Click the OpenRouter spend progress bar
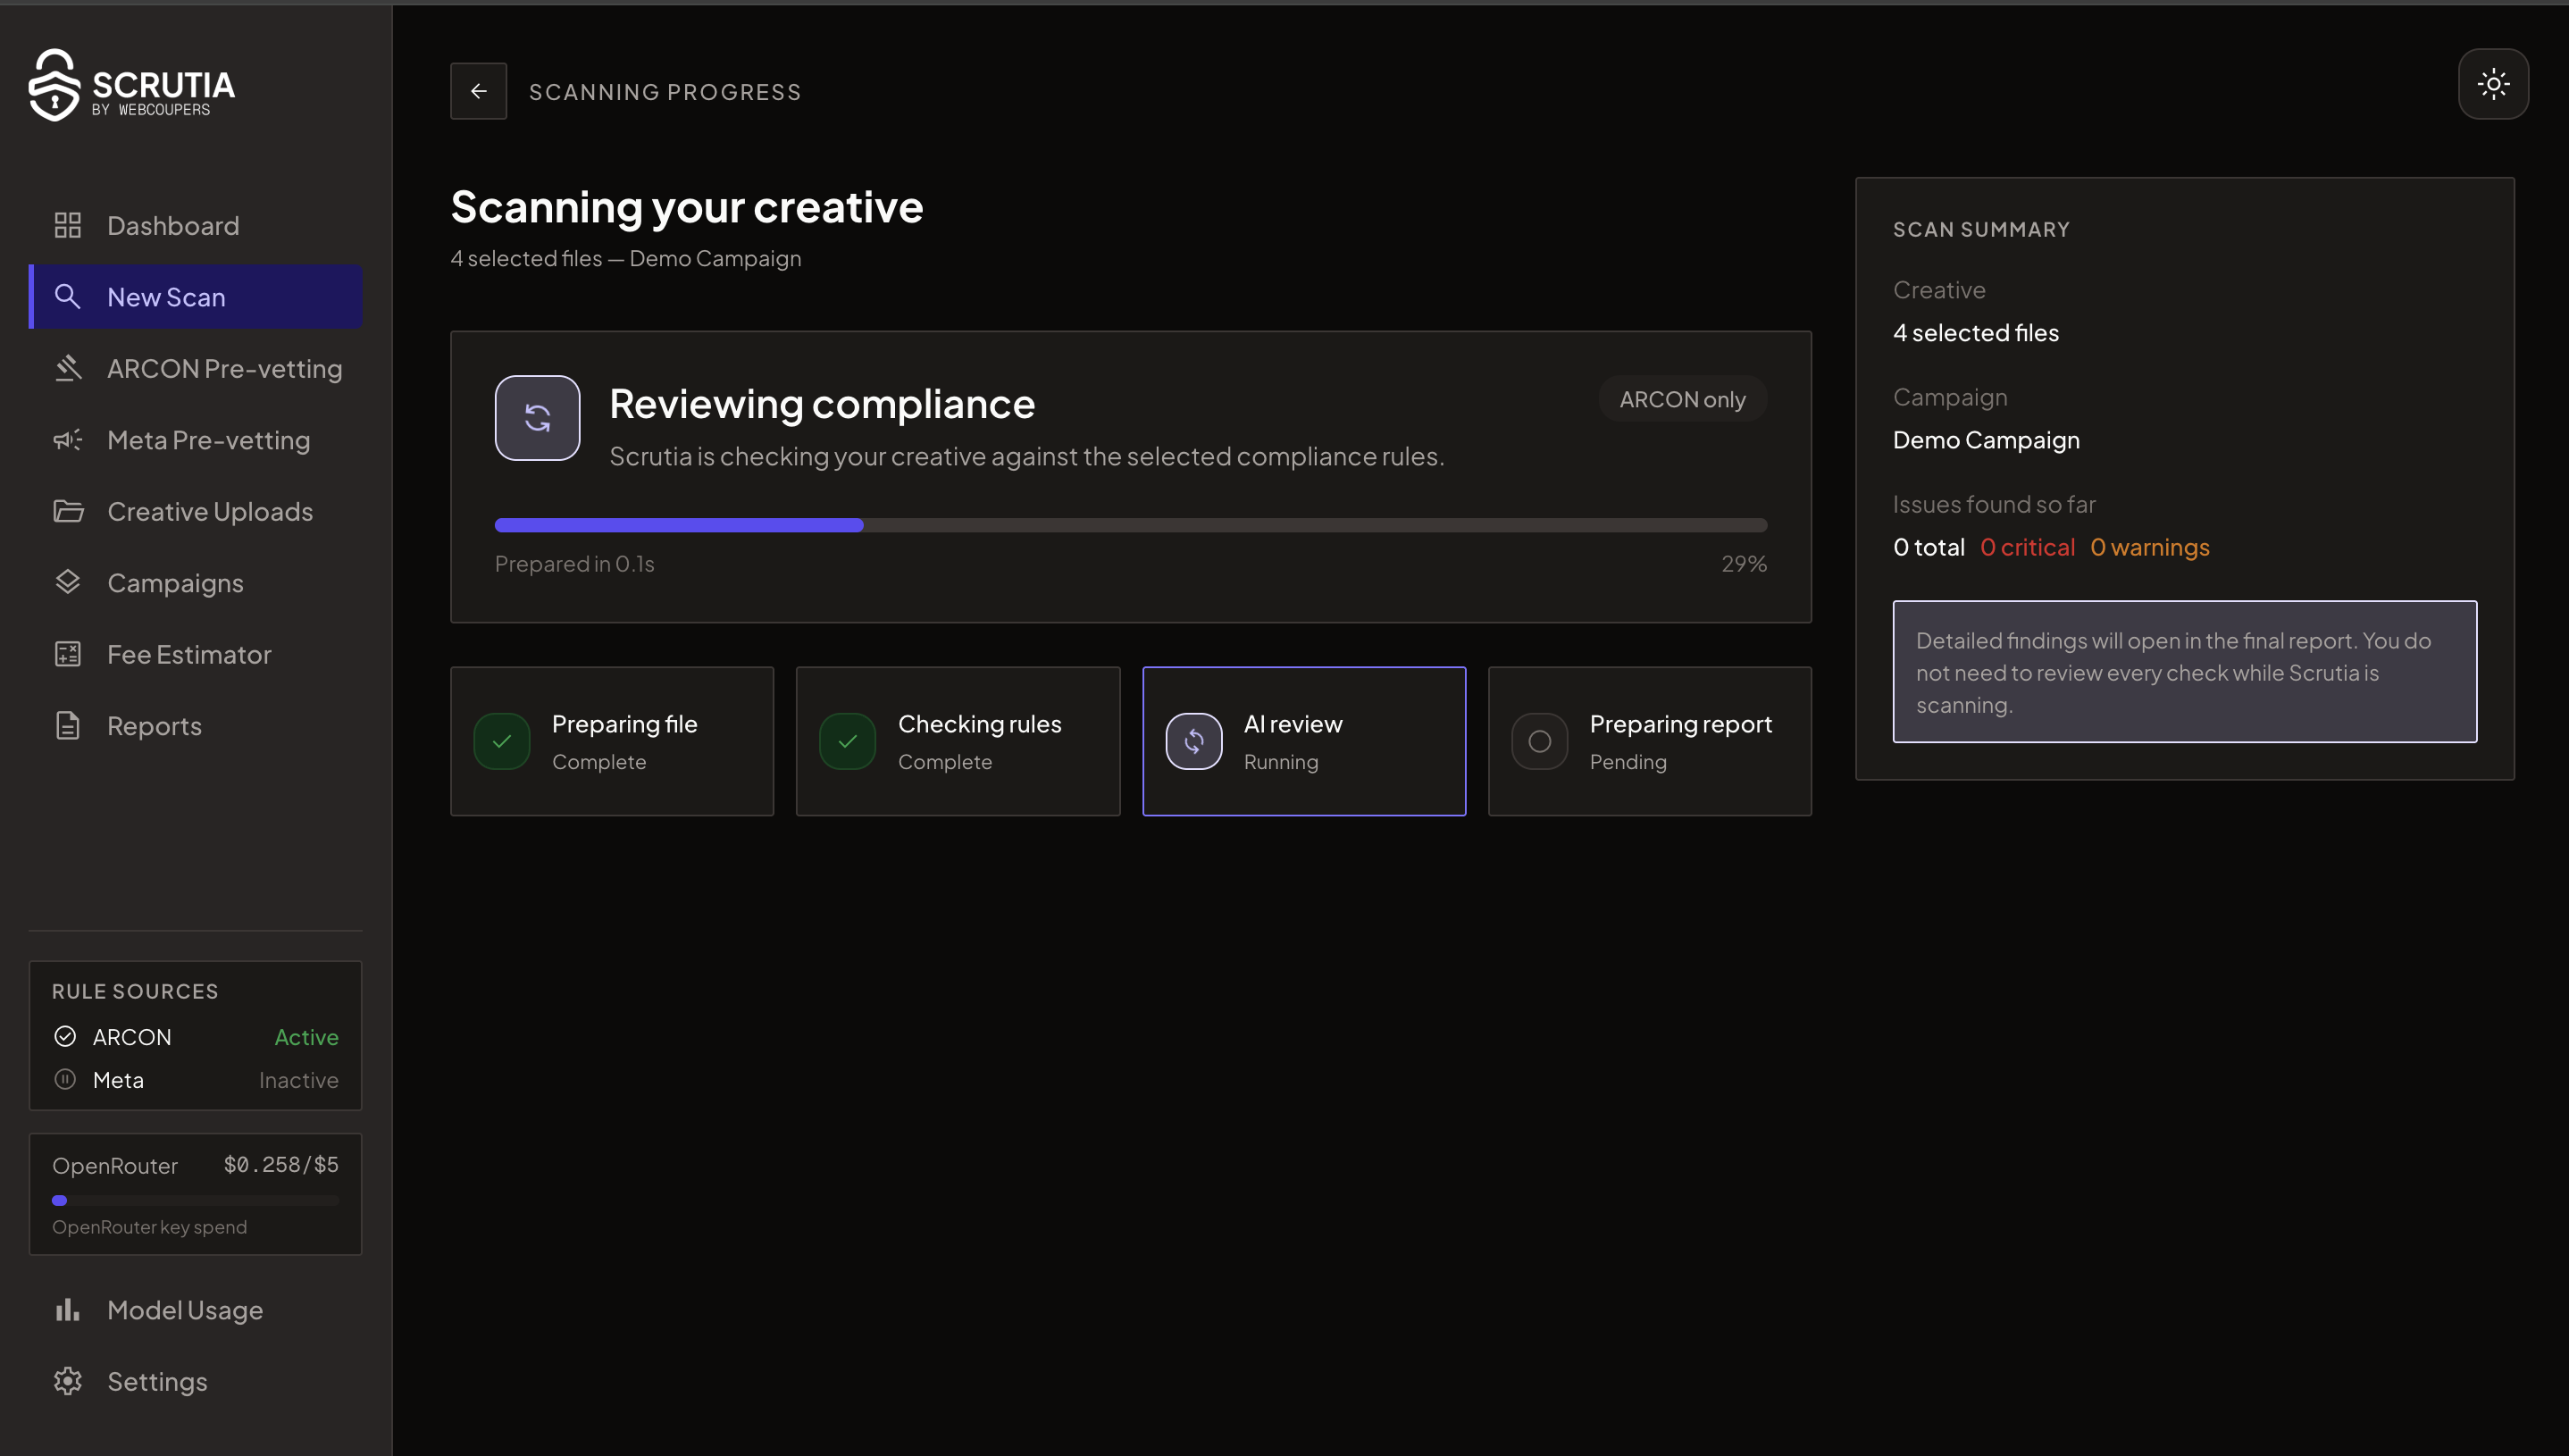The width and height of the screenshot is (2569, 1456). click(x=195, y=1200)
